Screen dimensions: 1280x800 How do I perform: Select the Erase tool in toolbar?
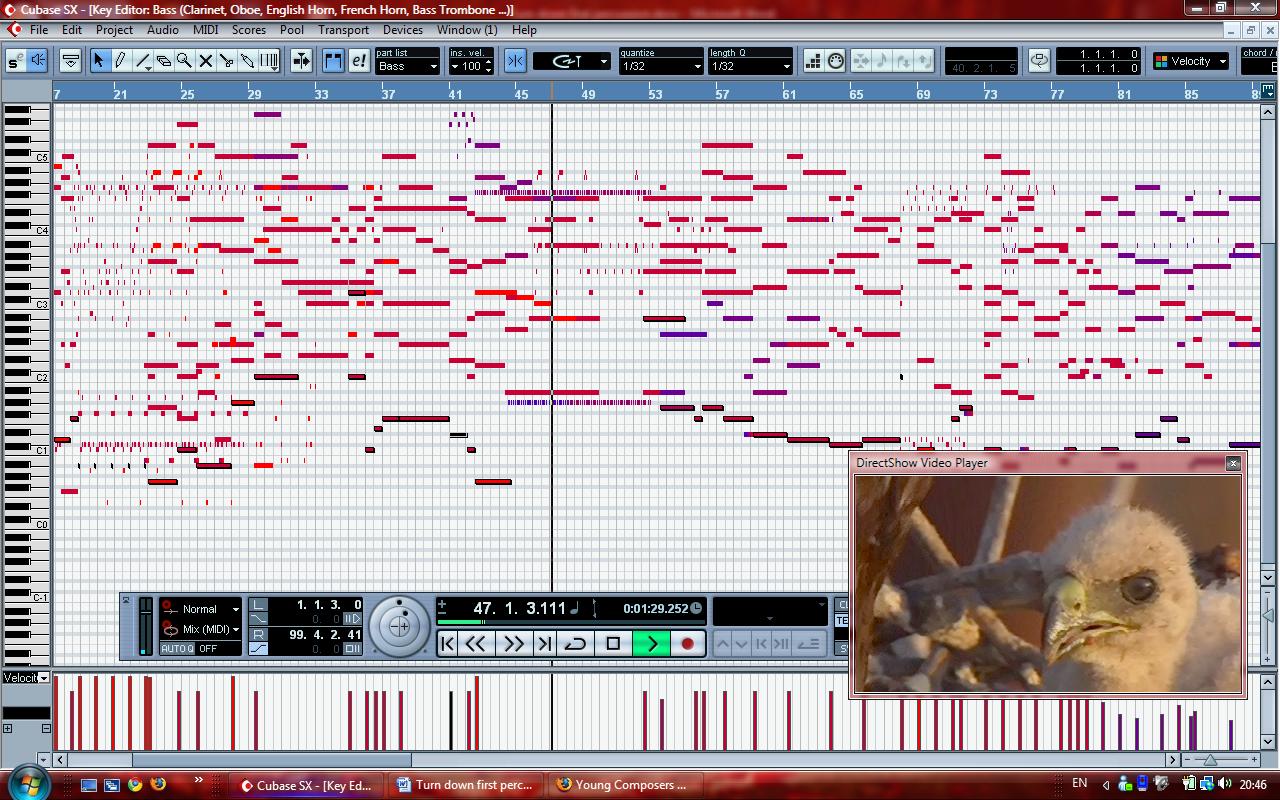click(163, 61)
